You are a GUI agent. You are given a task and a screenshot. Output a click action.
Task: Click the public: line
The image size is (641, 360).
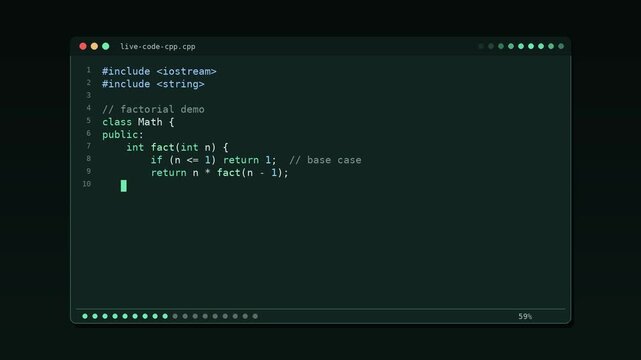coord(123,135)
